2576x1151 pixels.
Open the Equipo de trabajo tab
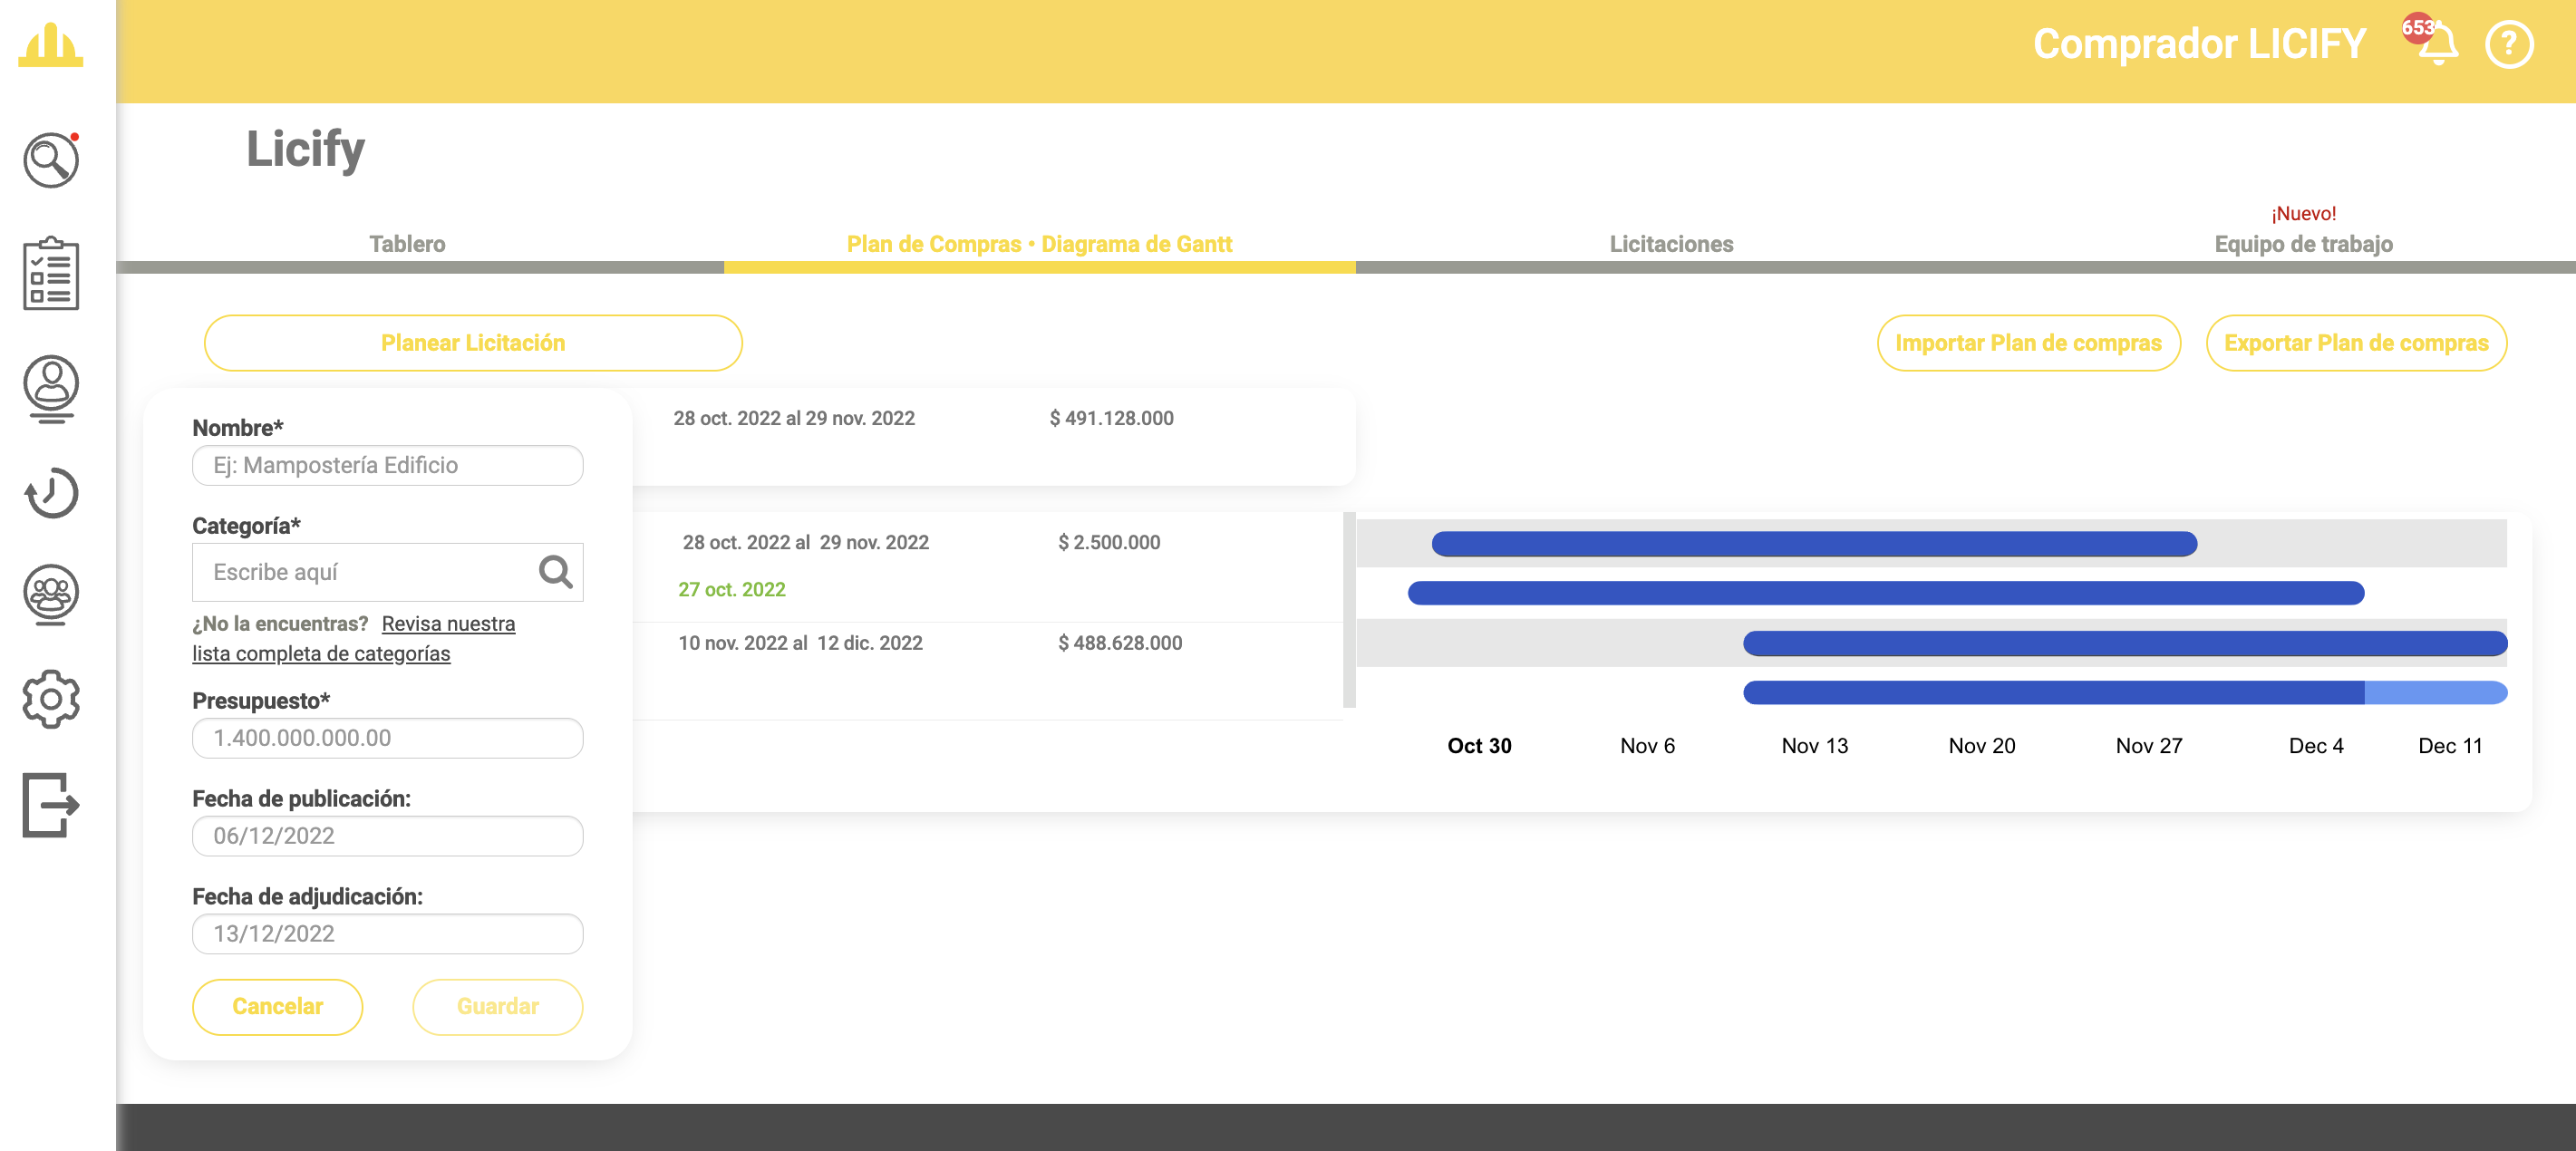point(2303,244)
